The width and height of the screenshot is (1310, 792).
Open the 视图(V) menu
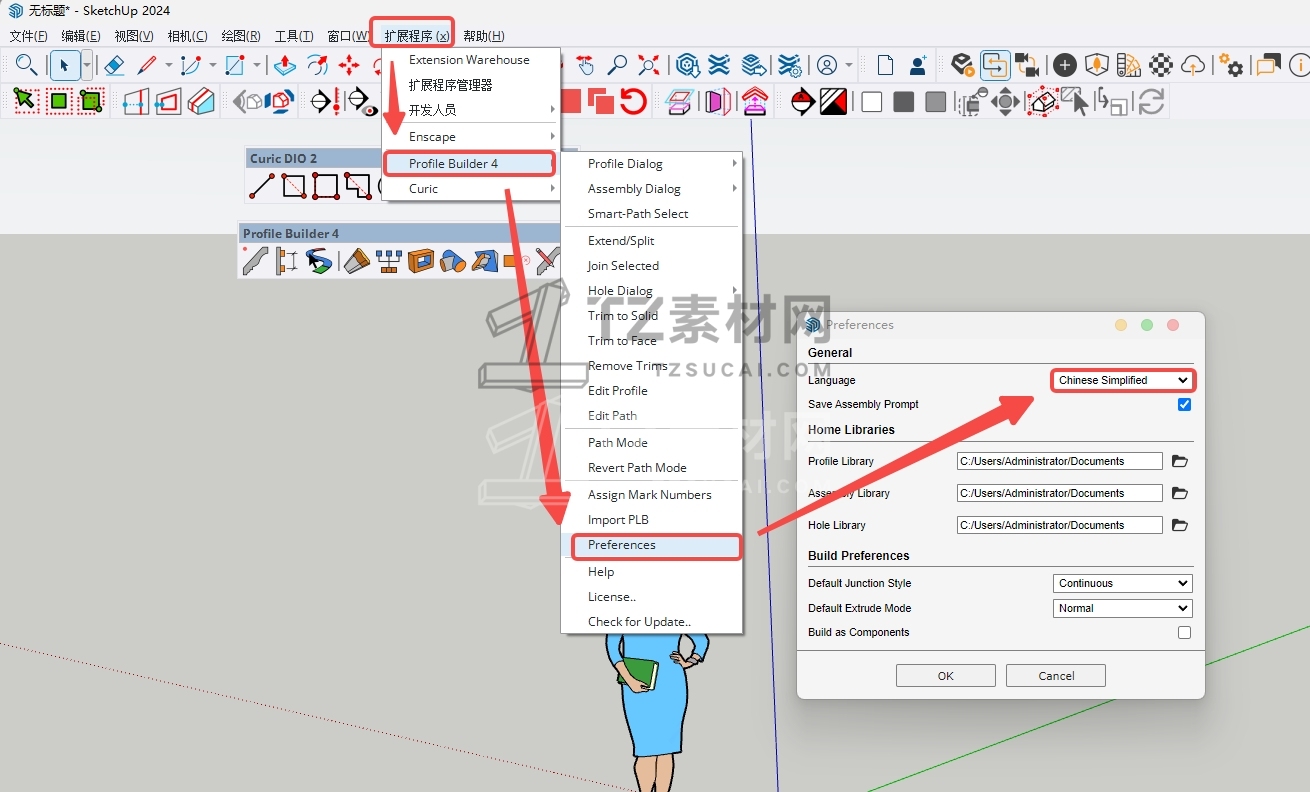point(134,36)
